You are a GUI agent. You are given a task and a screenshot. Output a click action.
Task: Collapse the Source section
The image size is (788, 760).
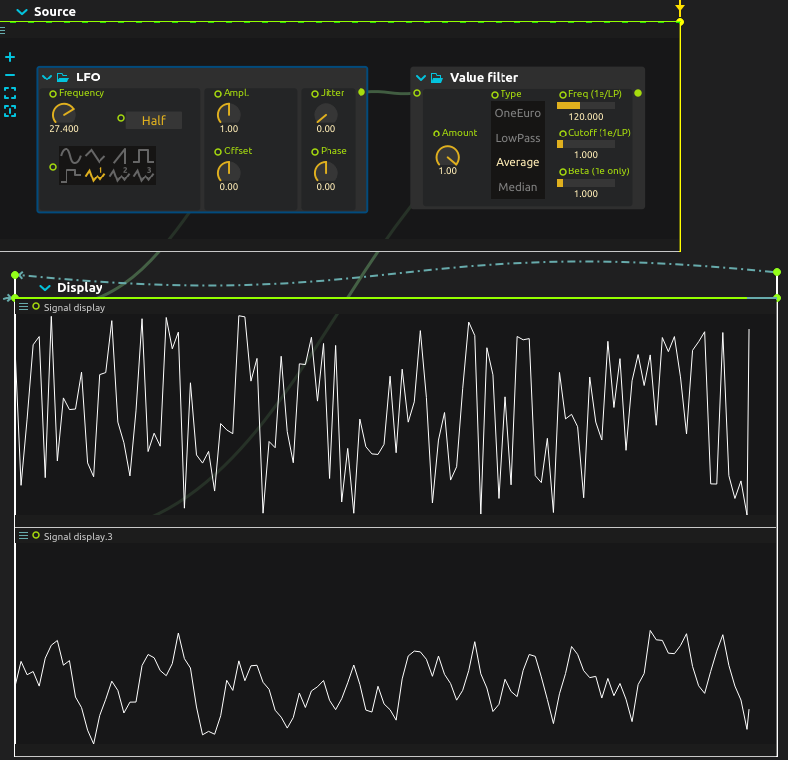pos(22,12)
